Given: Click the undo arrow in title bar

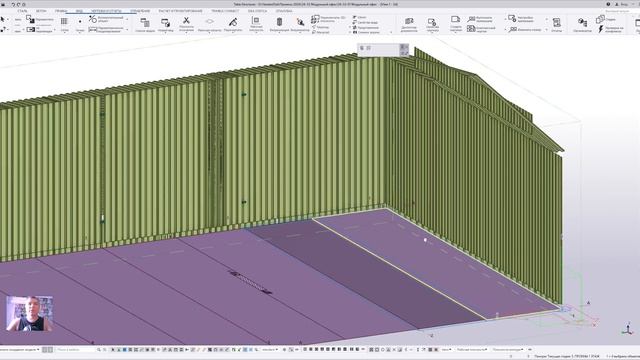Looking at the screenshot, I should tap(13, 4).
